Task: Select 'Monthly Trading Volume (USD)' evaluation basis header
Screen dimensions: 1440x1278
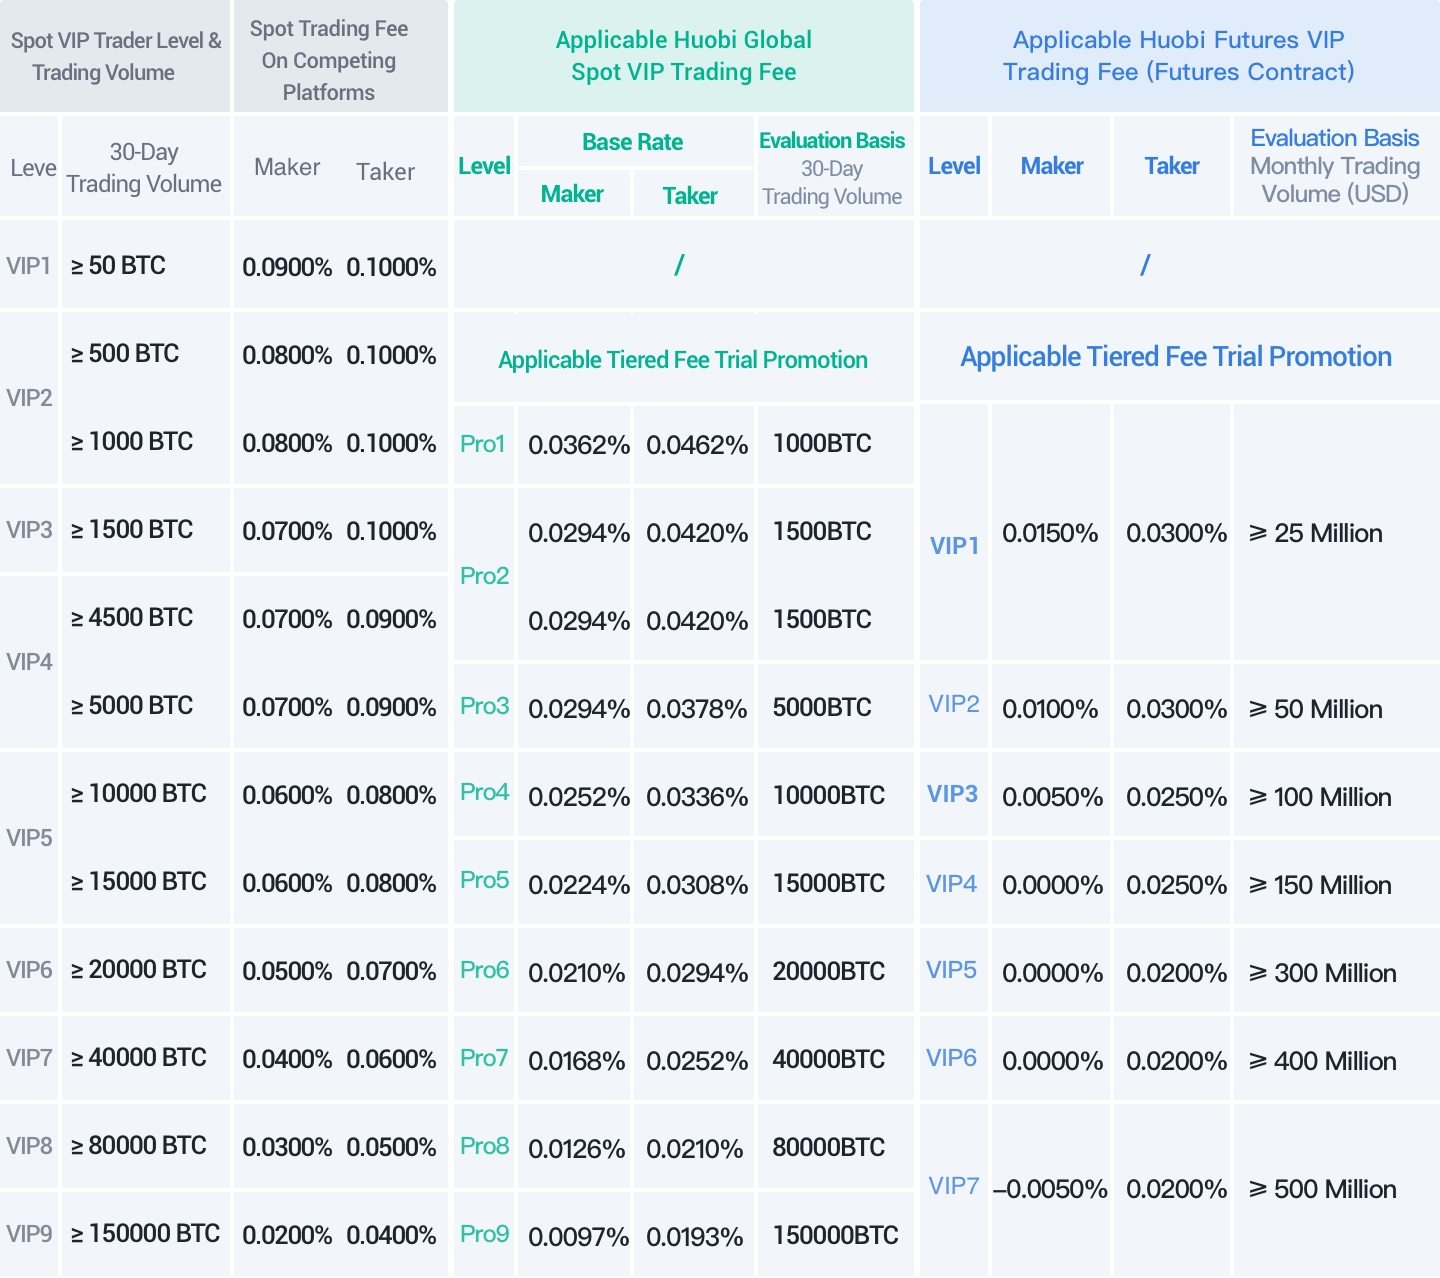Action: pyautogui.click(x=1335, y=180)
